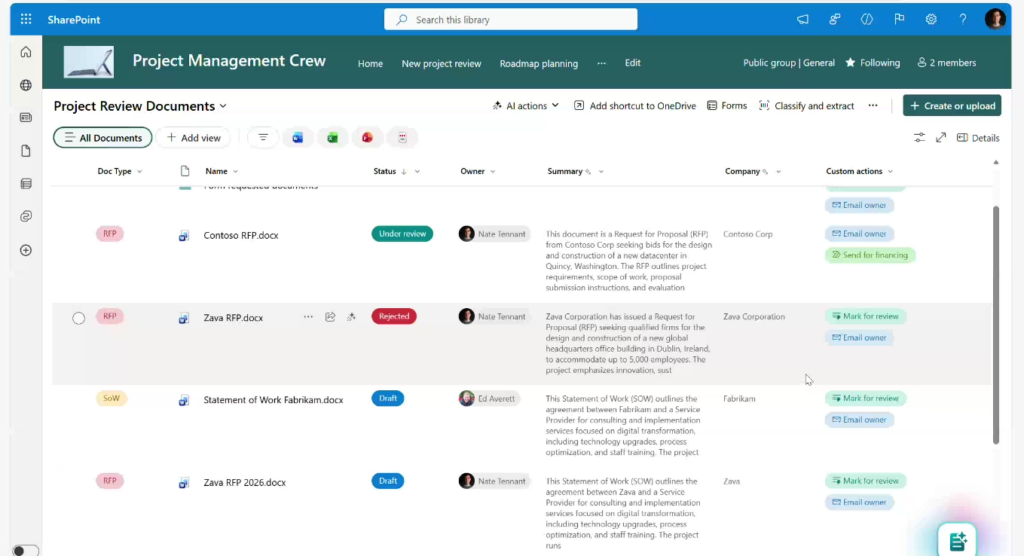Go to the Roadmap planning nav item

538,63
